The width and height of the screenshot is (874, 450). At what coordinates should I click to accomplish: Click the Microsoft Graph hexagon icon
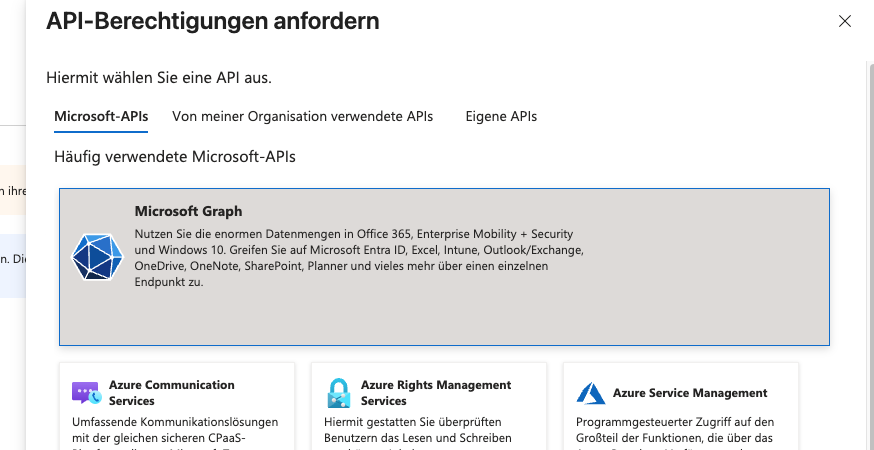97,256
